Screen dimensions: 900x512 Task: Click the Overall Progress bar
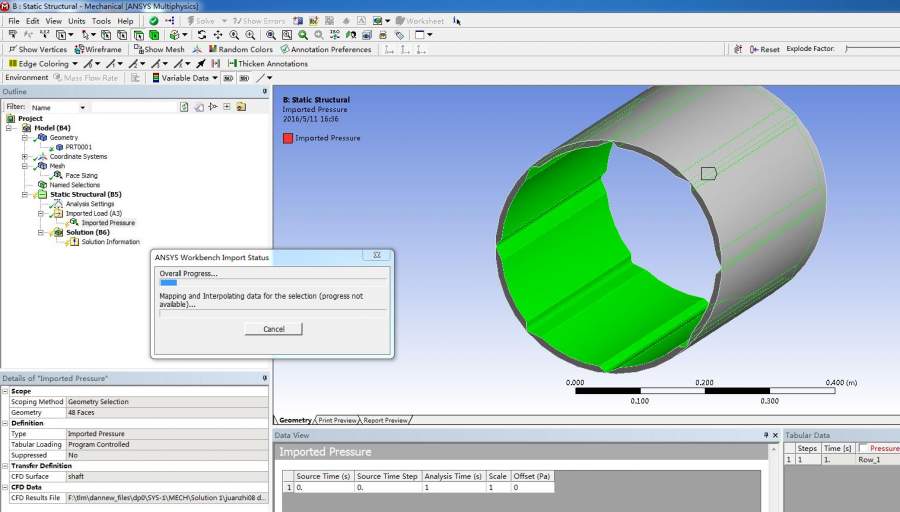click(273, 282)
